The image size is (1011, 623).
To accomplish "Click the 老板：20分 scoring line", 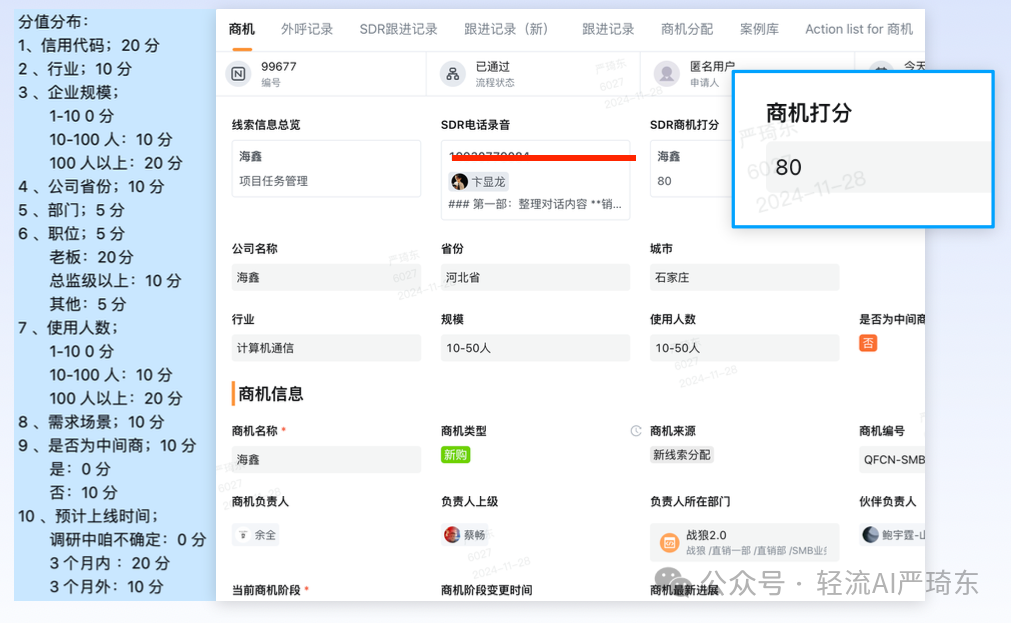I will point(92,257).
